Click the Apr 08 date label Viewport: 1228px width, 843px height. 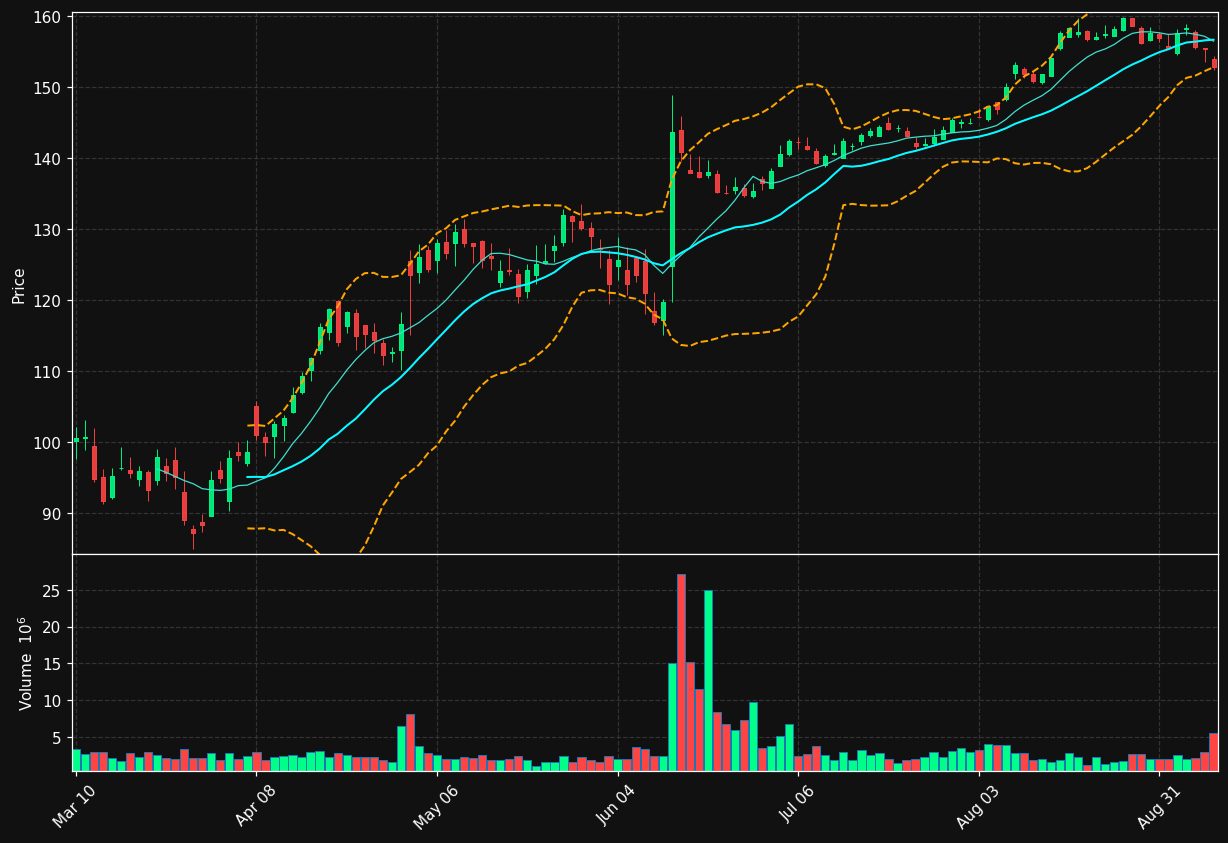pos(256,806)
